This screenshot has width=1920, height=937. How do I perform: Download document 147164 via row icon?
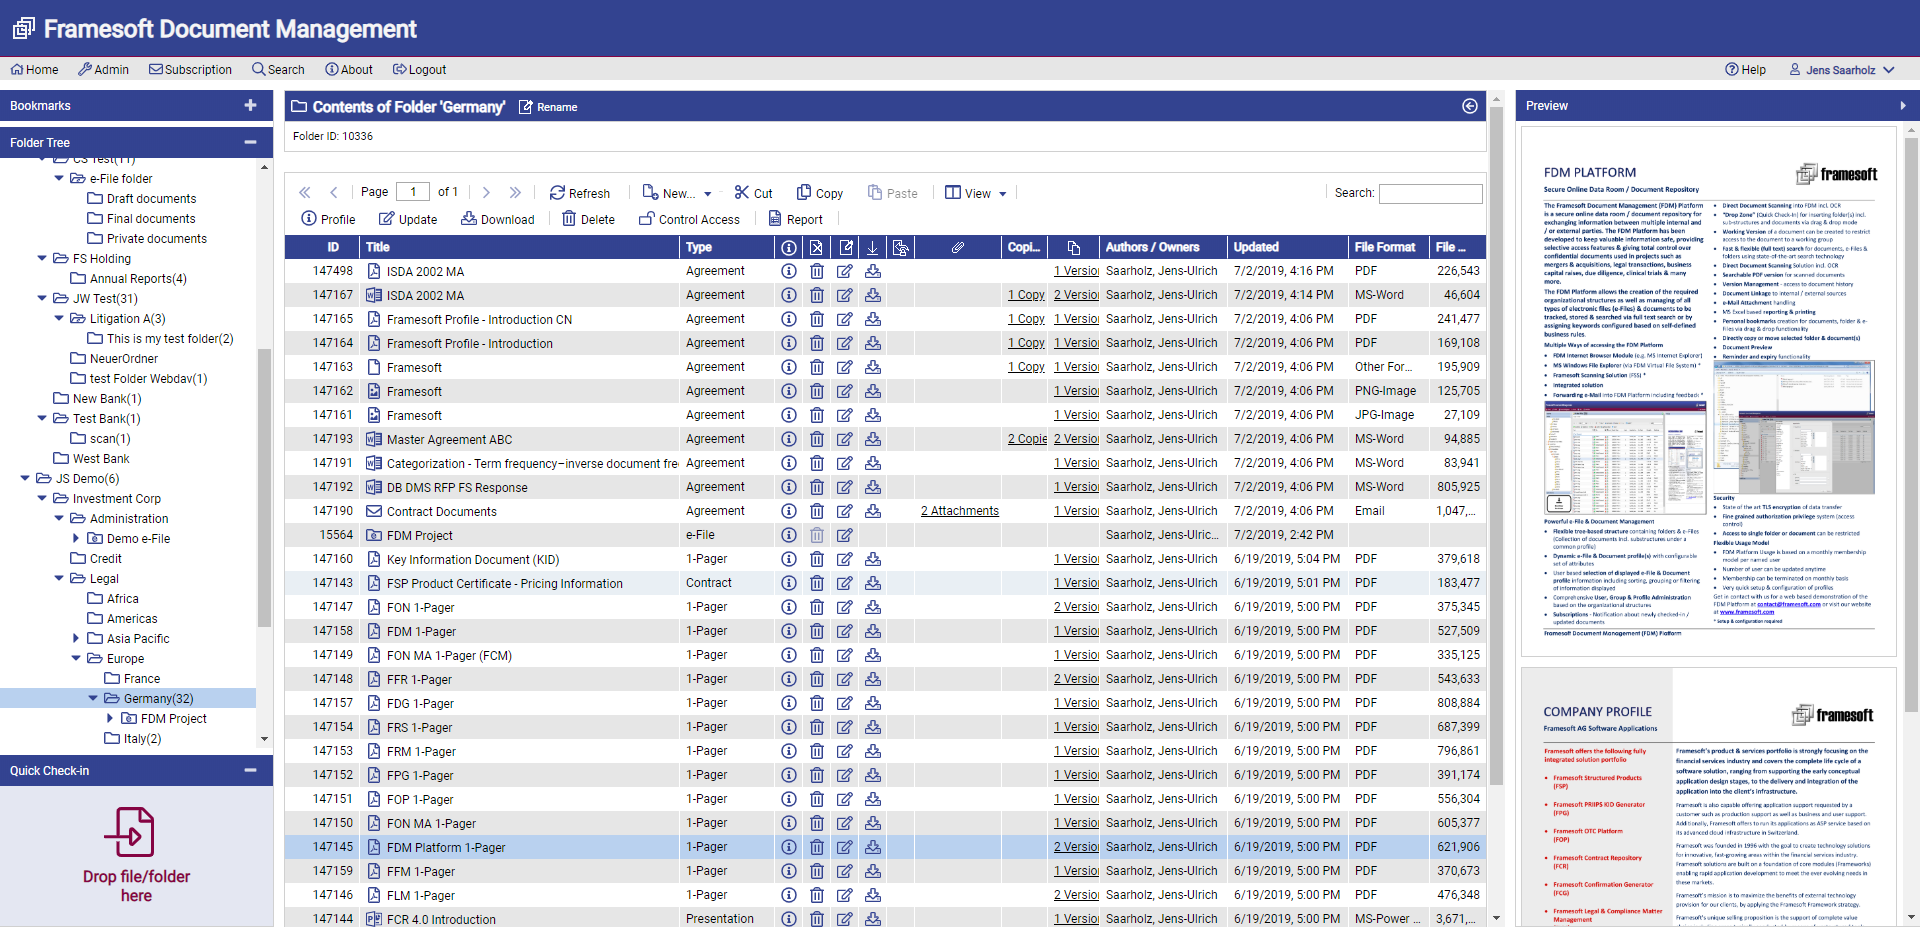[873, 343]
